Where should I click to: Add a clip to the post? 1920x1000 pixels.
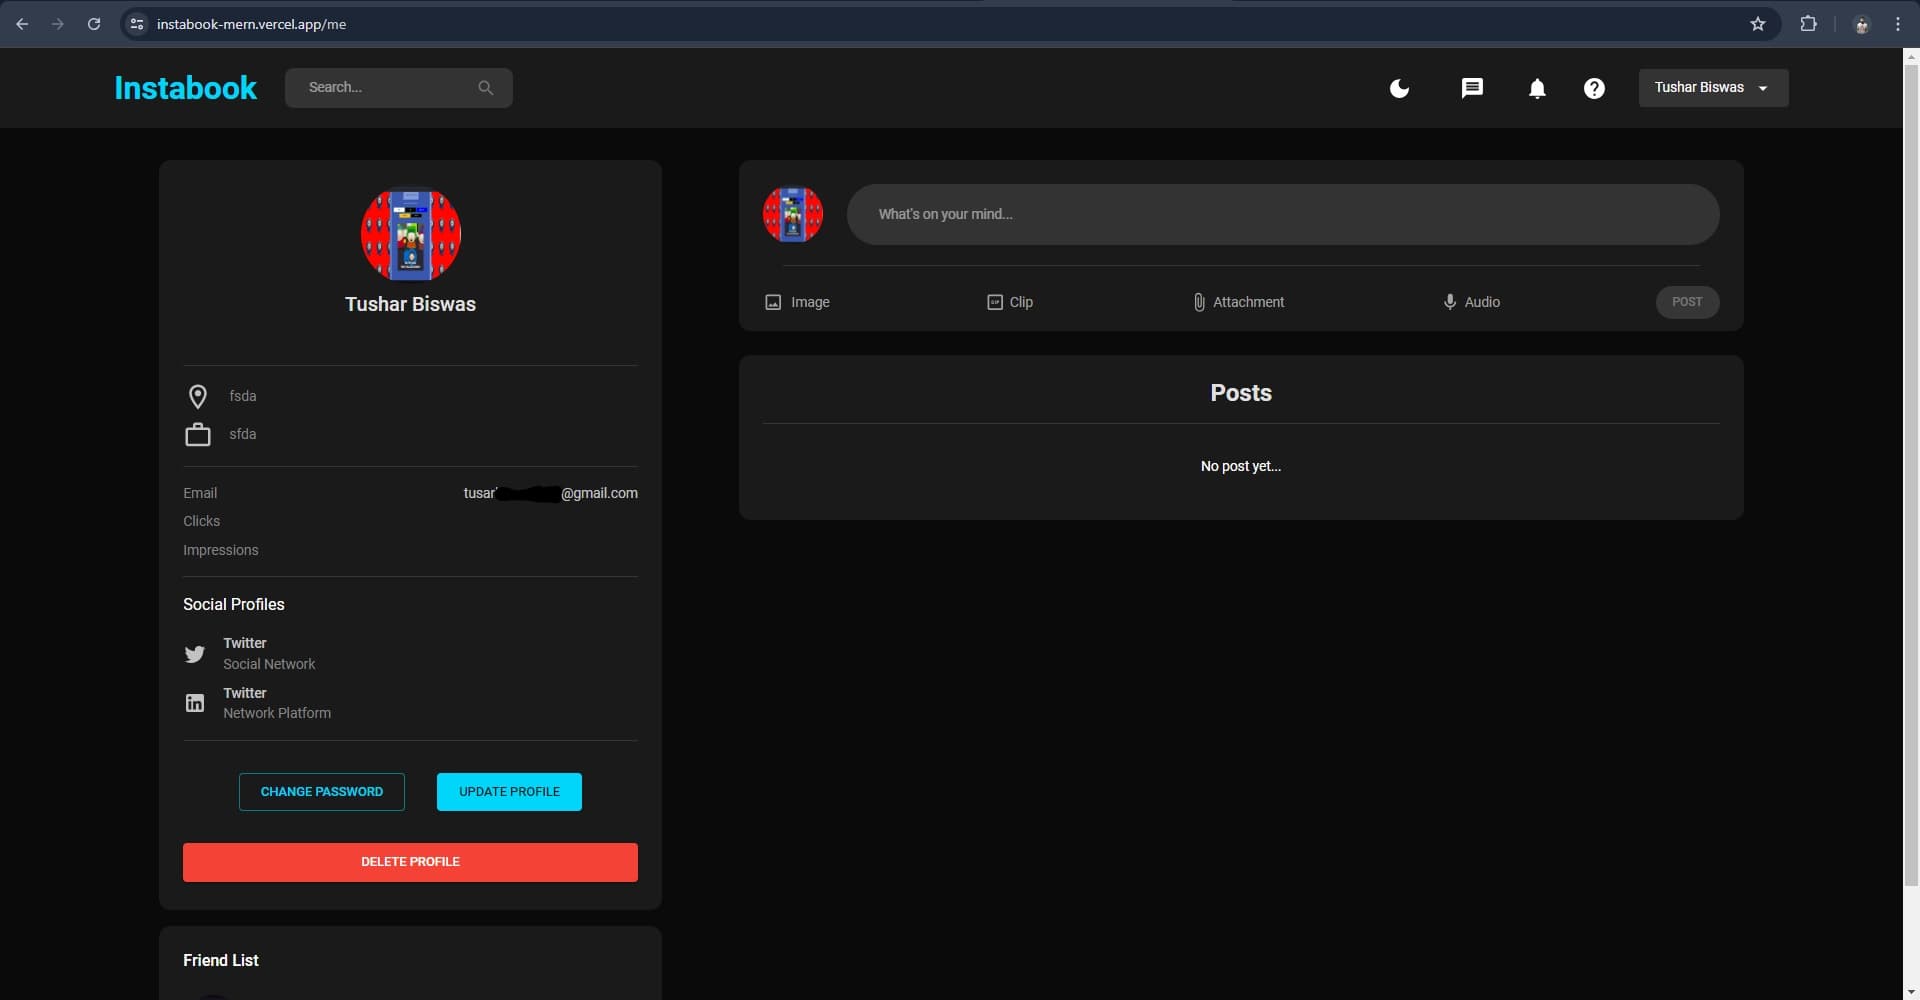pyautogui.click(x=1010, y=302)
